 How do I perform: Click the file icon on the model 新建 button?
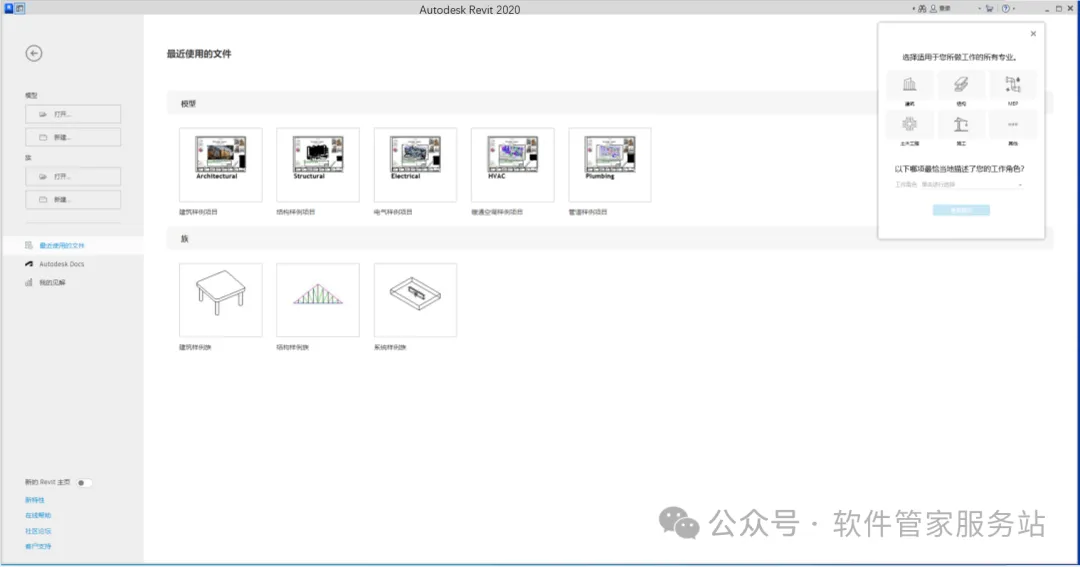(43, 137)
